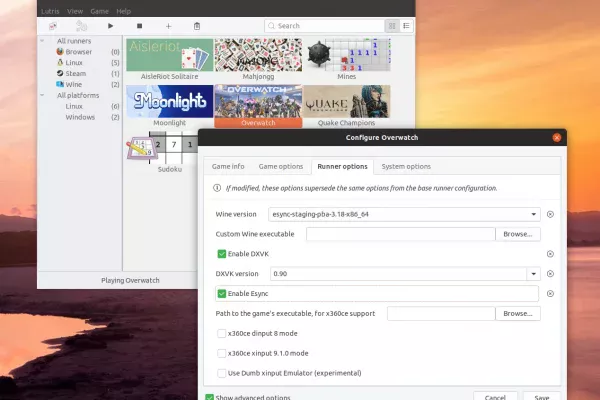Browse for x360ce game executable path
The width and height of the screenshot is (600, 400).
coord(518,313)
